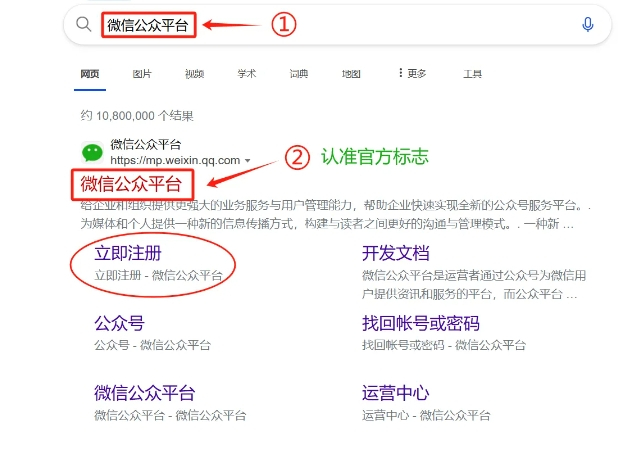Open the 学术 tab
The height and width of the screenshot is (451, 643).
[246, 74]
